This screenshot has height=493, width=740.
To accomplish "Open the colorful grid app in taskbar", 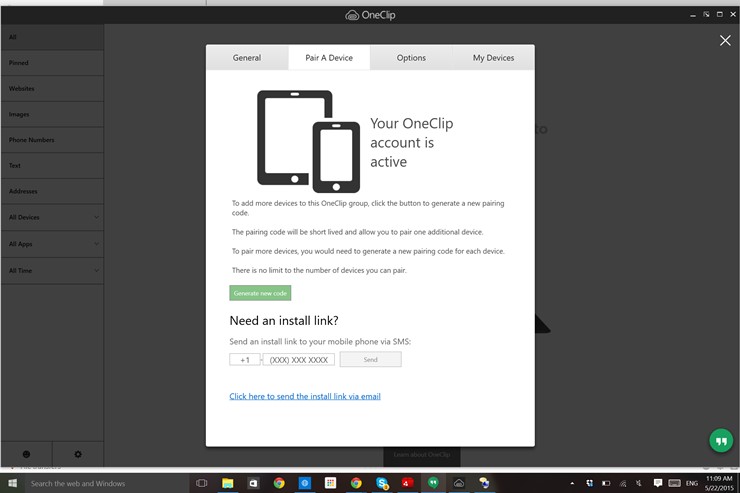I will [330, 483].
